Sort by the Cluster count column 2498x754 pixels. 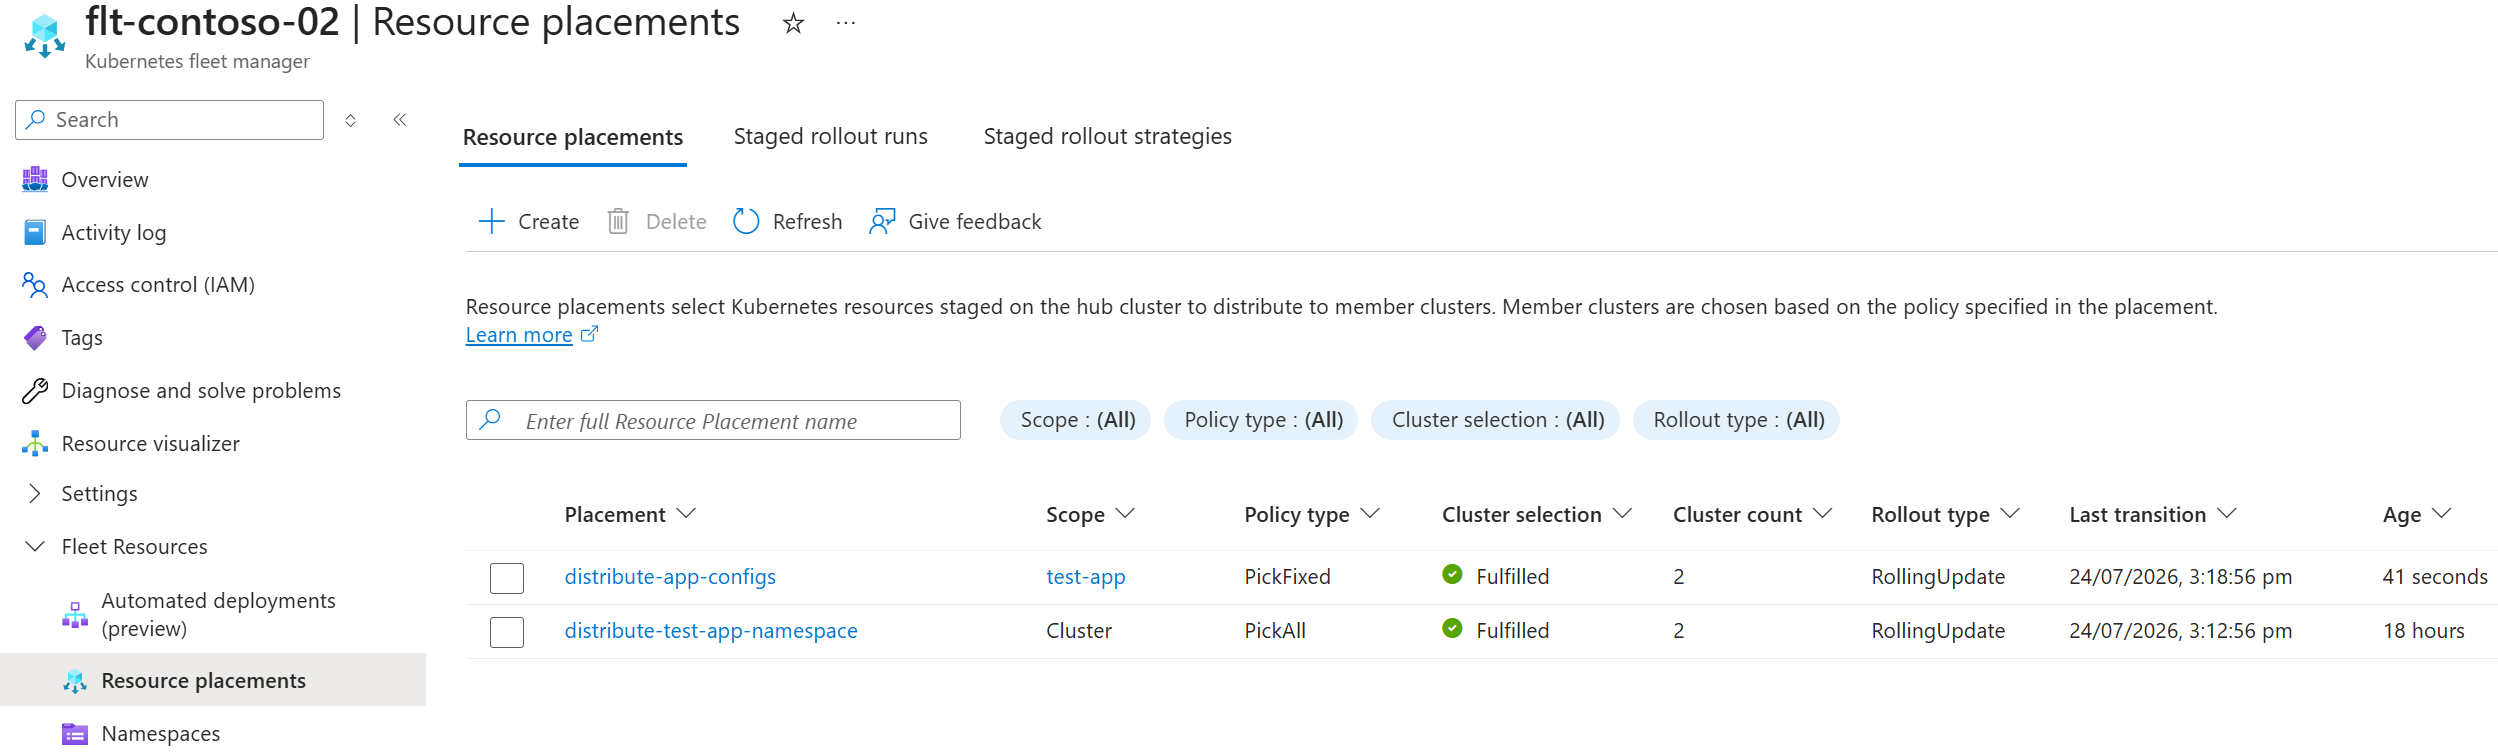(x=1752, y=514)
